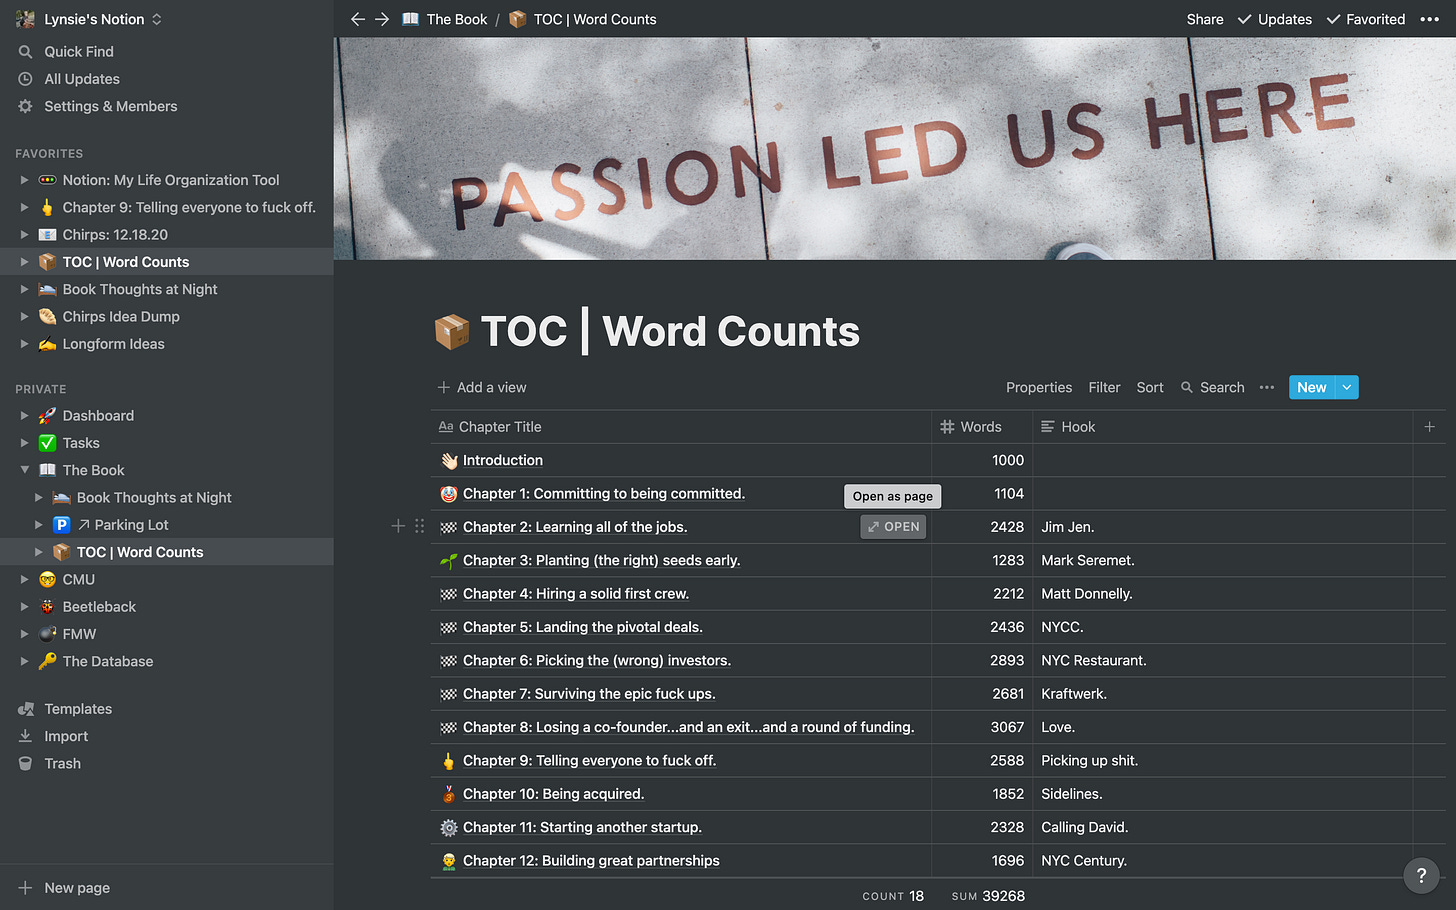Select the 1104 word count cell
This screenshot has width=1456, height=910.
pyautogui.click(x=982, y=494)
